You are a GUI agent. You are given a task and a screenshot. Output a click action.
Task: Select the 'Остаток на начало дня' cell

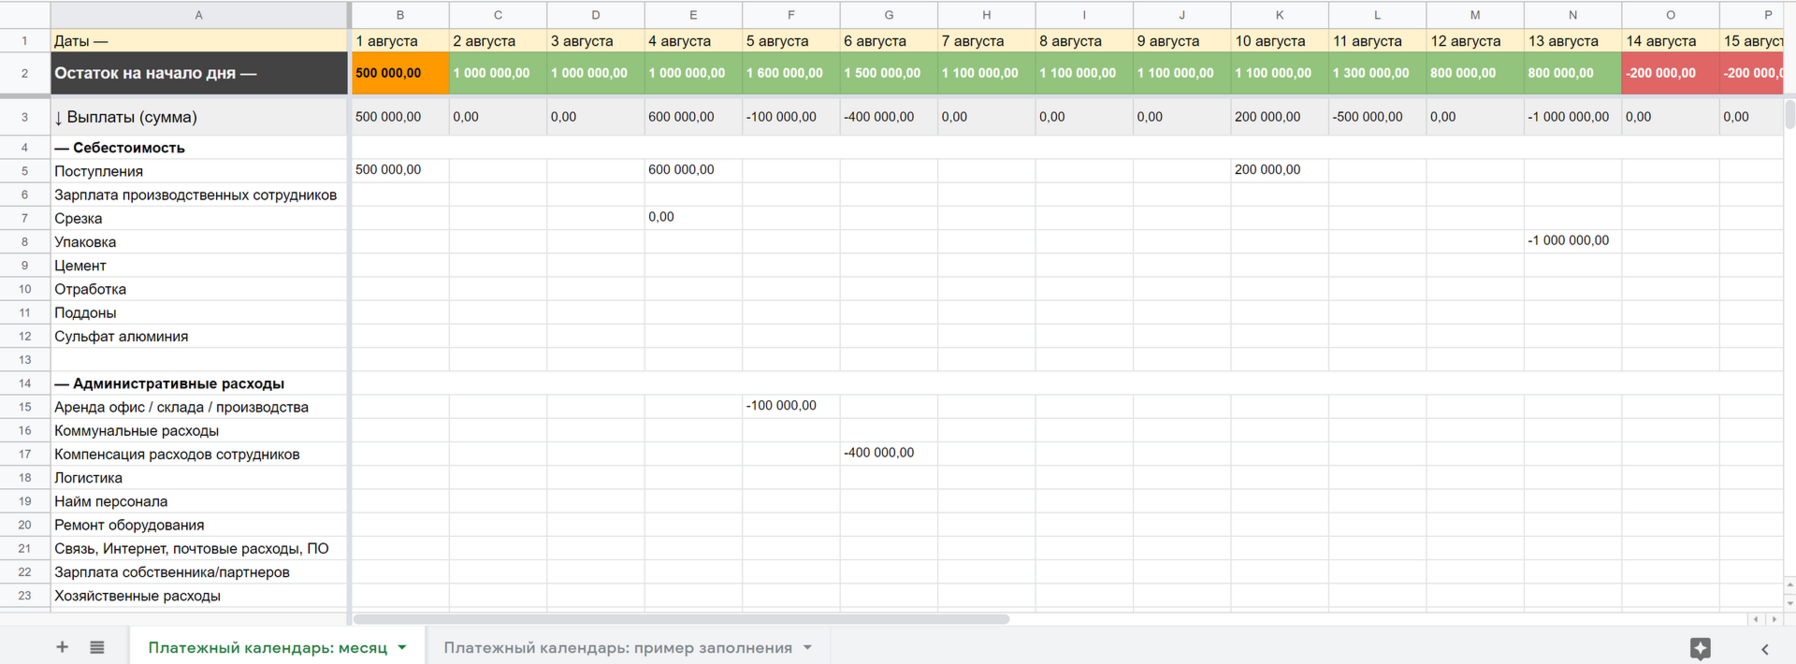(199, 73)
